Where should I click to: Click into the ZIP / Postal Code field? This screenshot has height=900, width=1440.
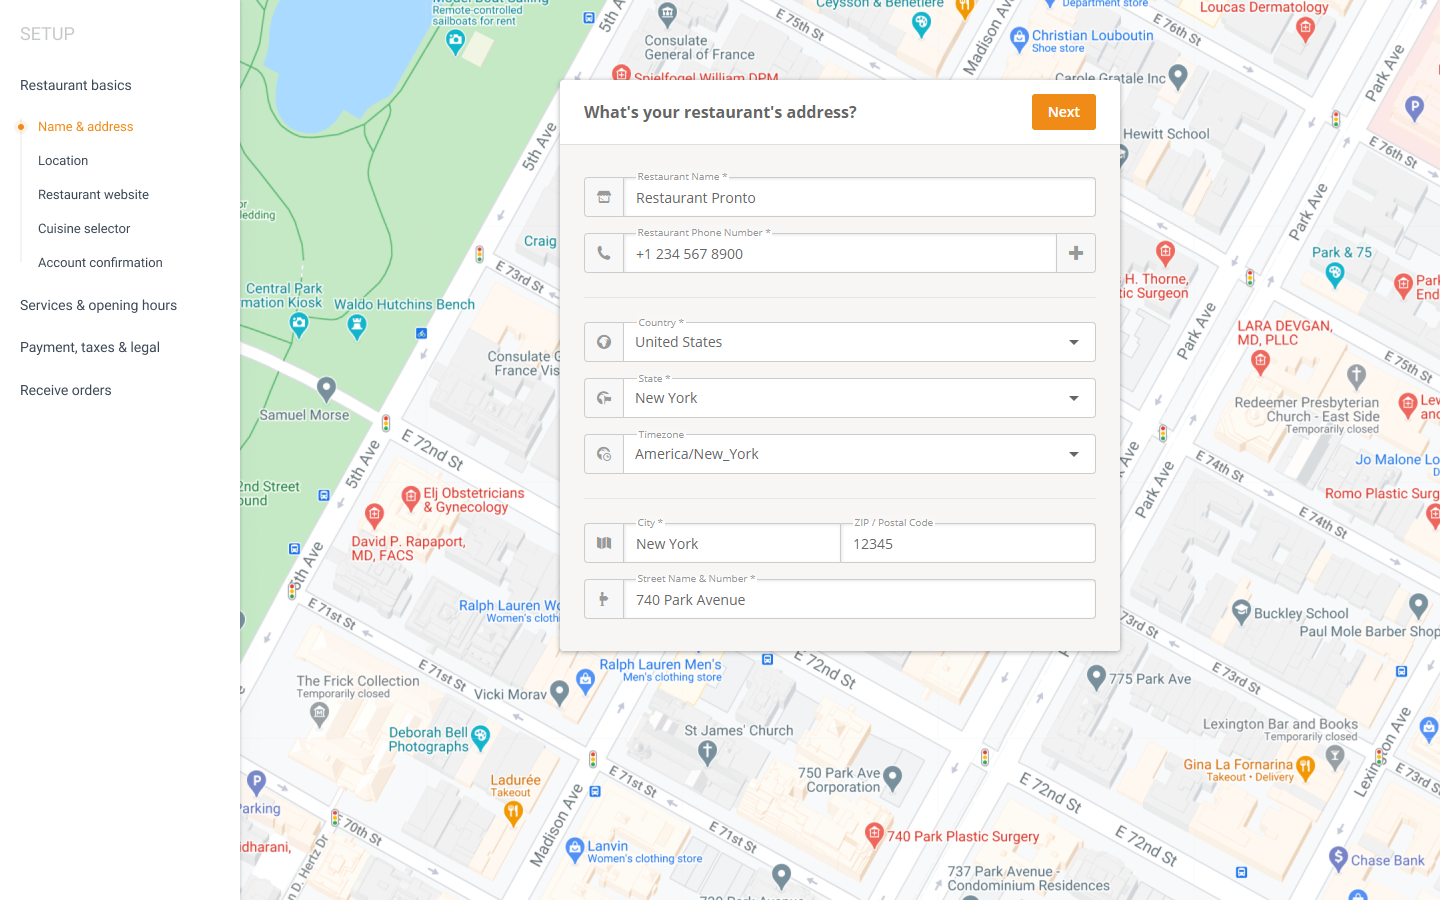pos(966,544)
